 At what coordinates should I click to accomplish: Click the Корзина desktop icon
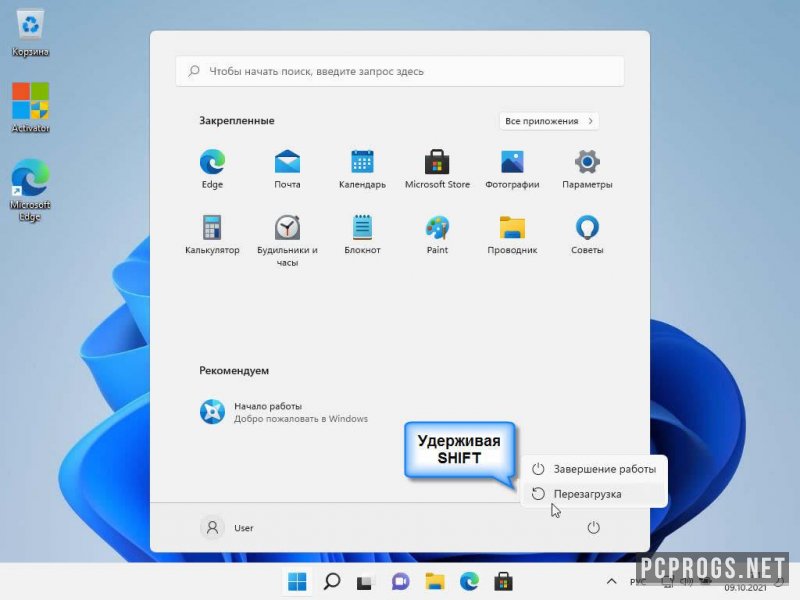pyautogui.click(x=30, y=34)
